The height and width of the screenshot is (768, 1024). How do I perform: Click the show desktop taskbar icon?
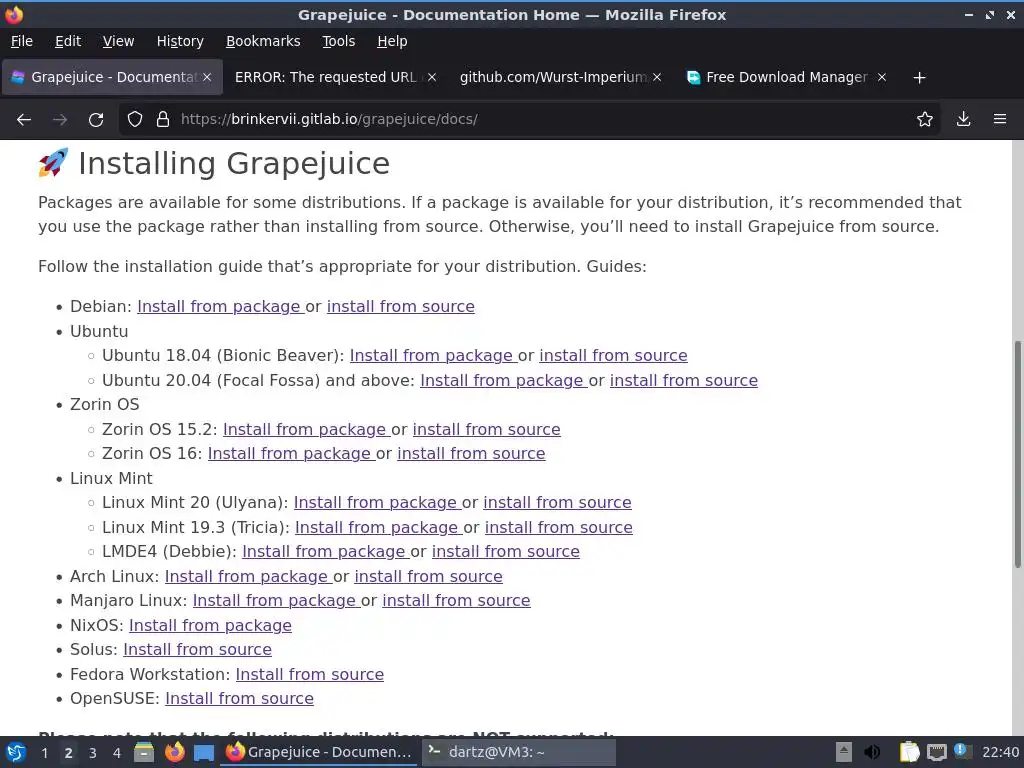[x=204, y=753]
